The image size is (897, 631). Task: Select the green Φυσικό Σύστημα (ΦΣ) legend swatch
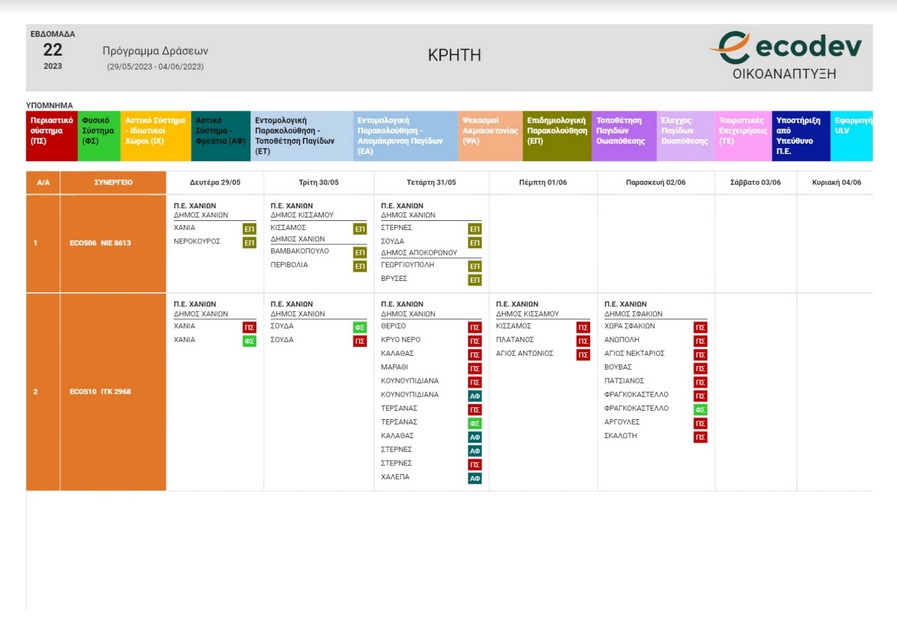click(x=99, y=136)
